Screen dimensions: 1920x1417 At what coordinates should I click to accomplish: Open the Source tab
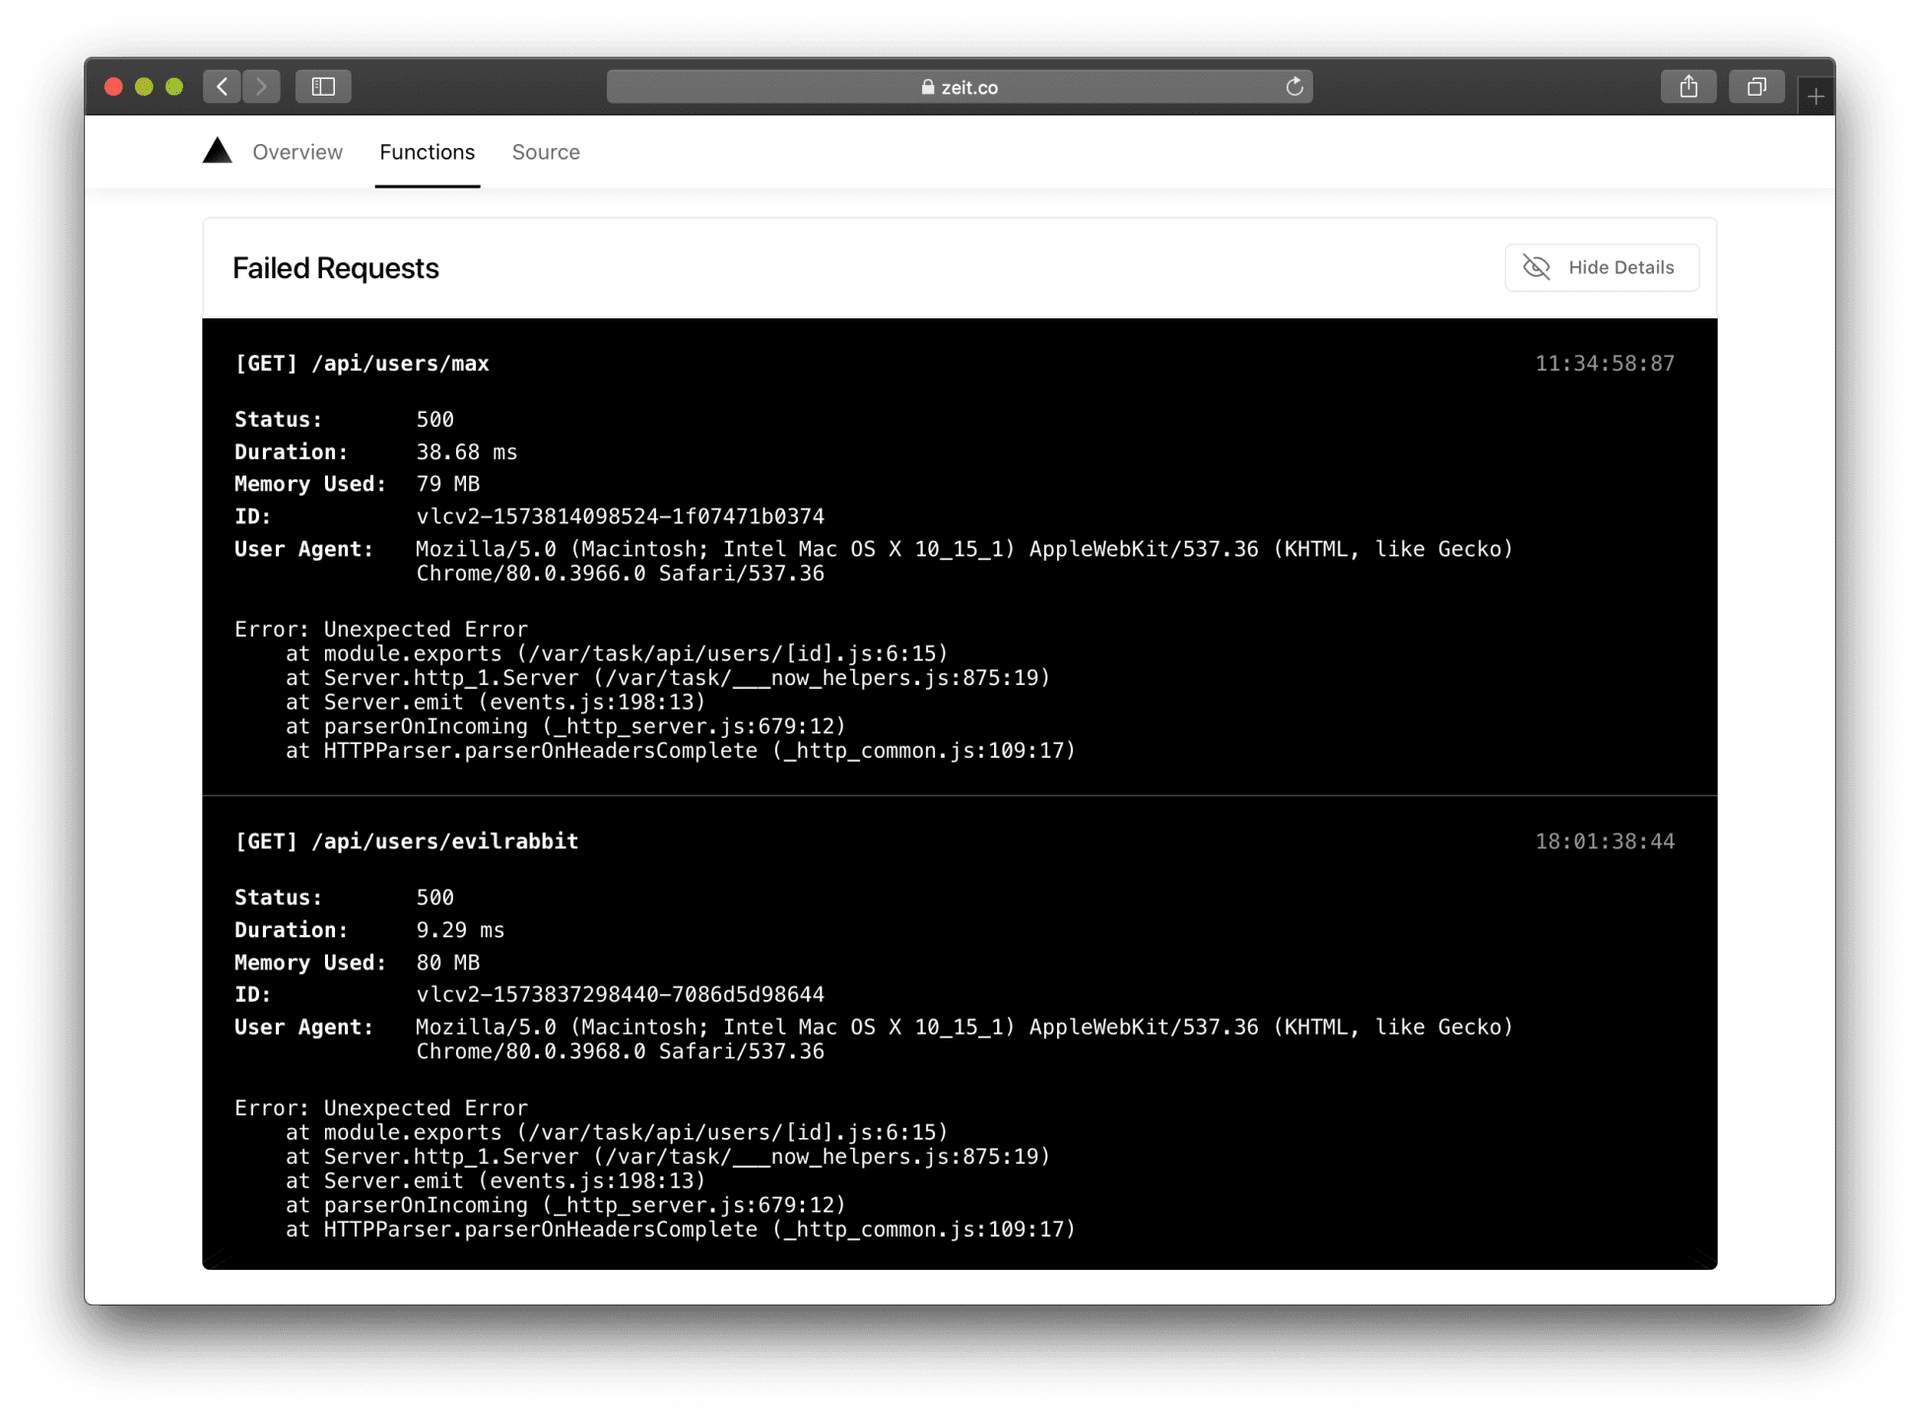pos(546,152)
